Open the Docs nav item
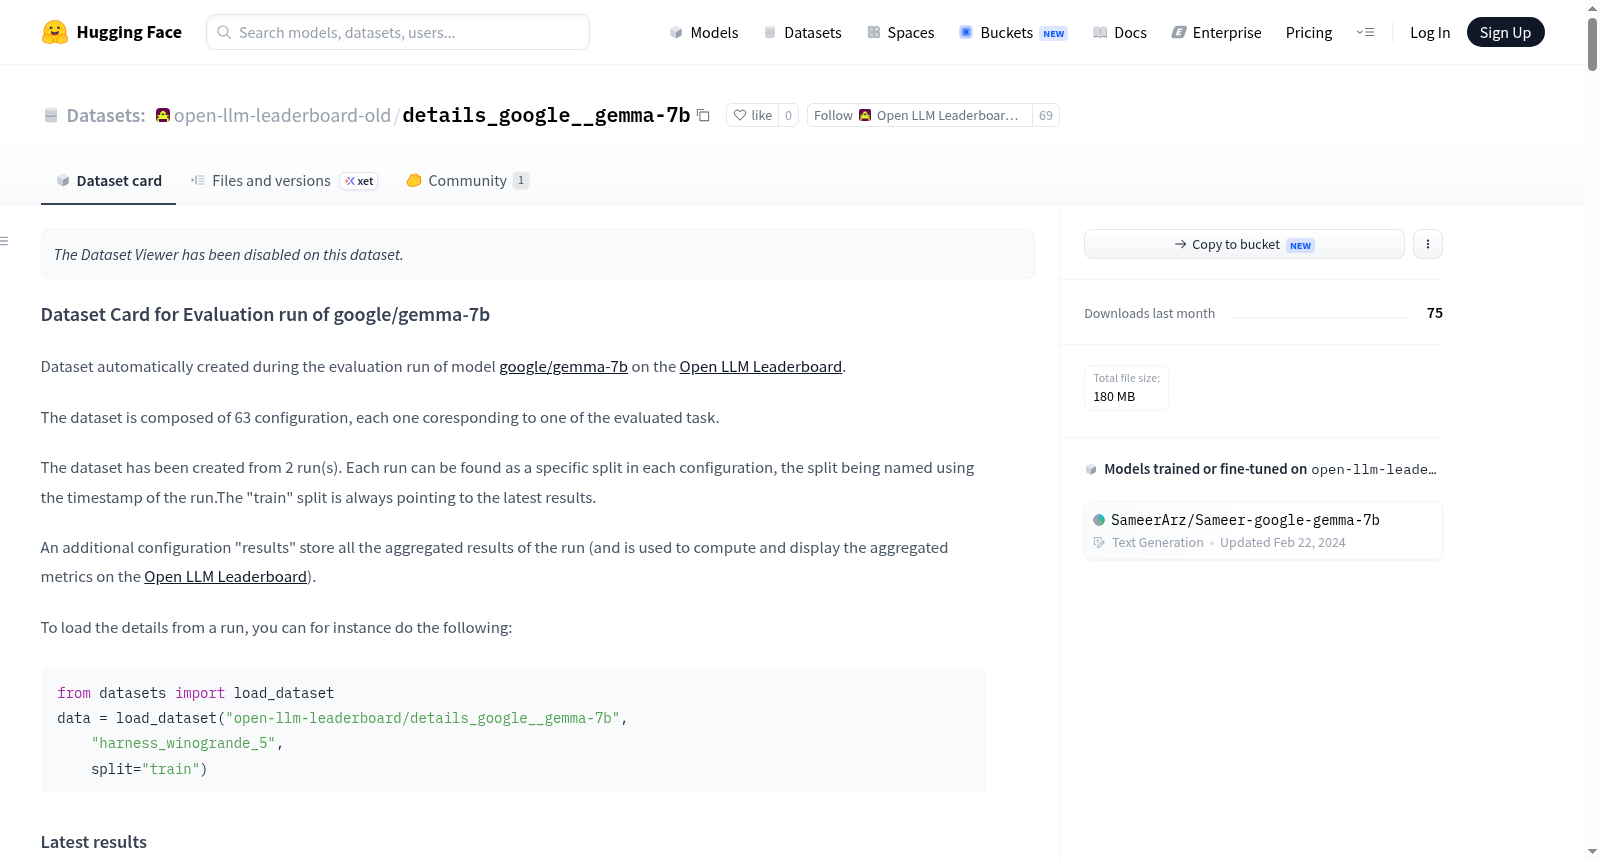 (x=1119, y=32)
